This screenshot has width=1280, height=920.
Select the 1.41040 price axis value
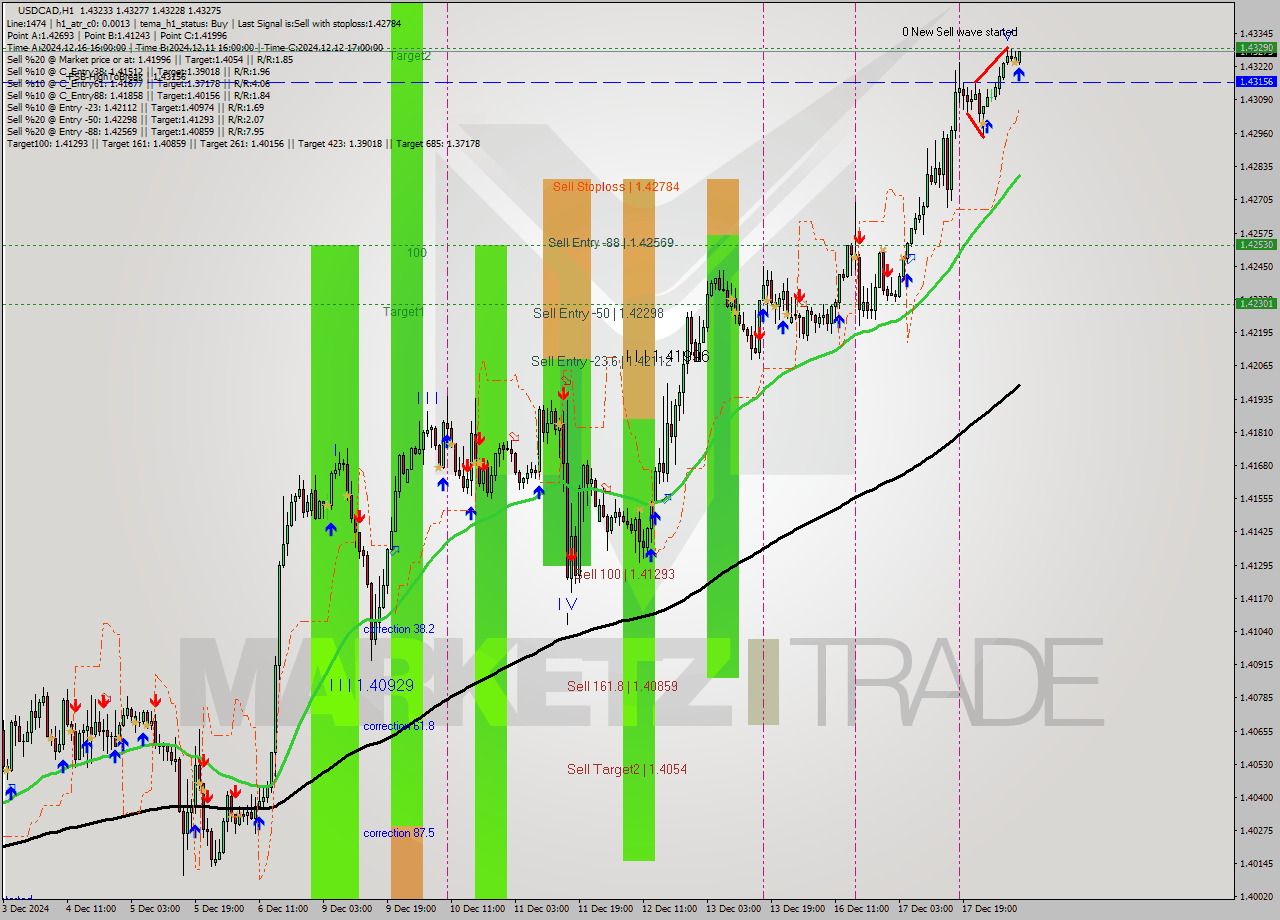[1256, 631]
